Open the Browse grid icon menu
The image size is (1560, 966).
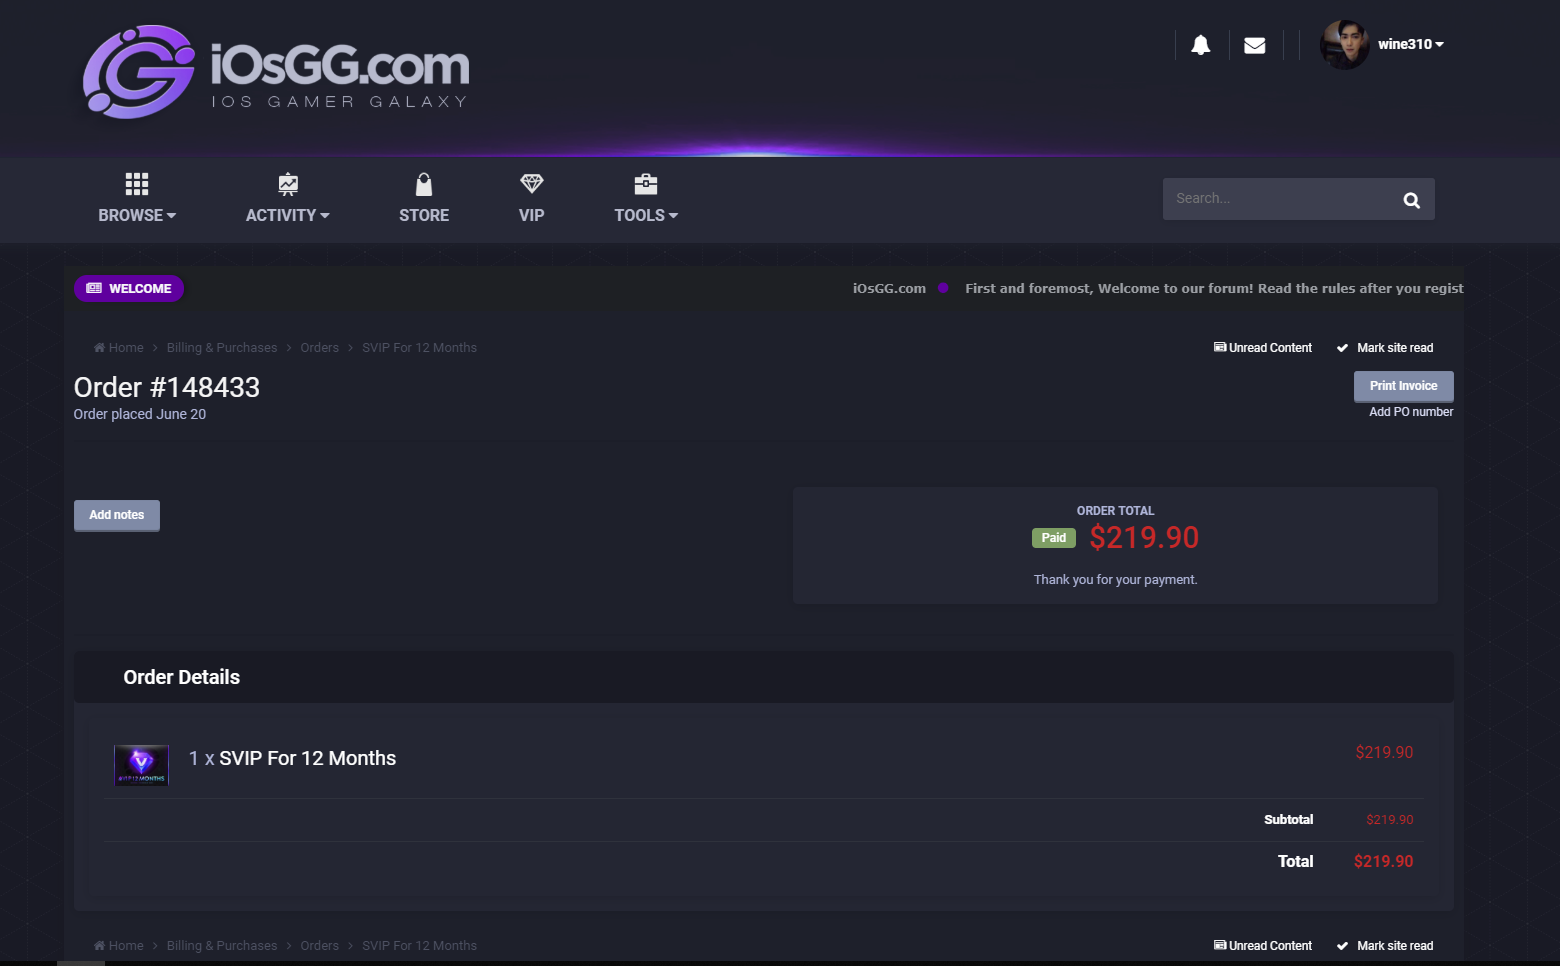click(137, 183)
